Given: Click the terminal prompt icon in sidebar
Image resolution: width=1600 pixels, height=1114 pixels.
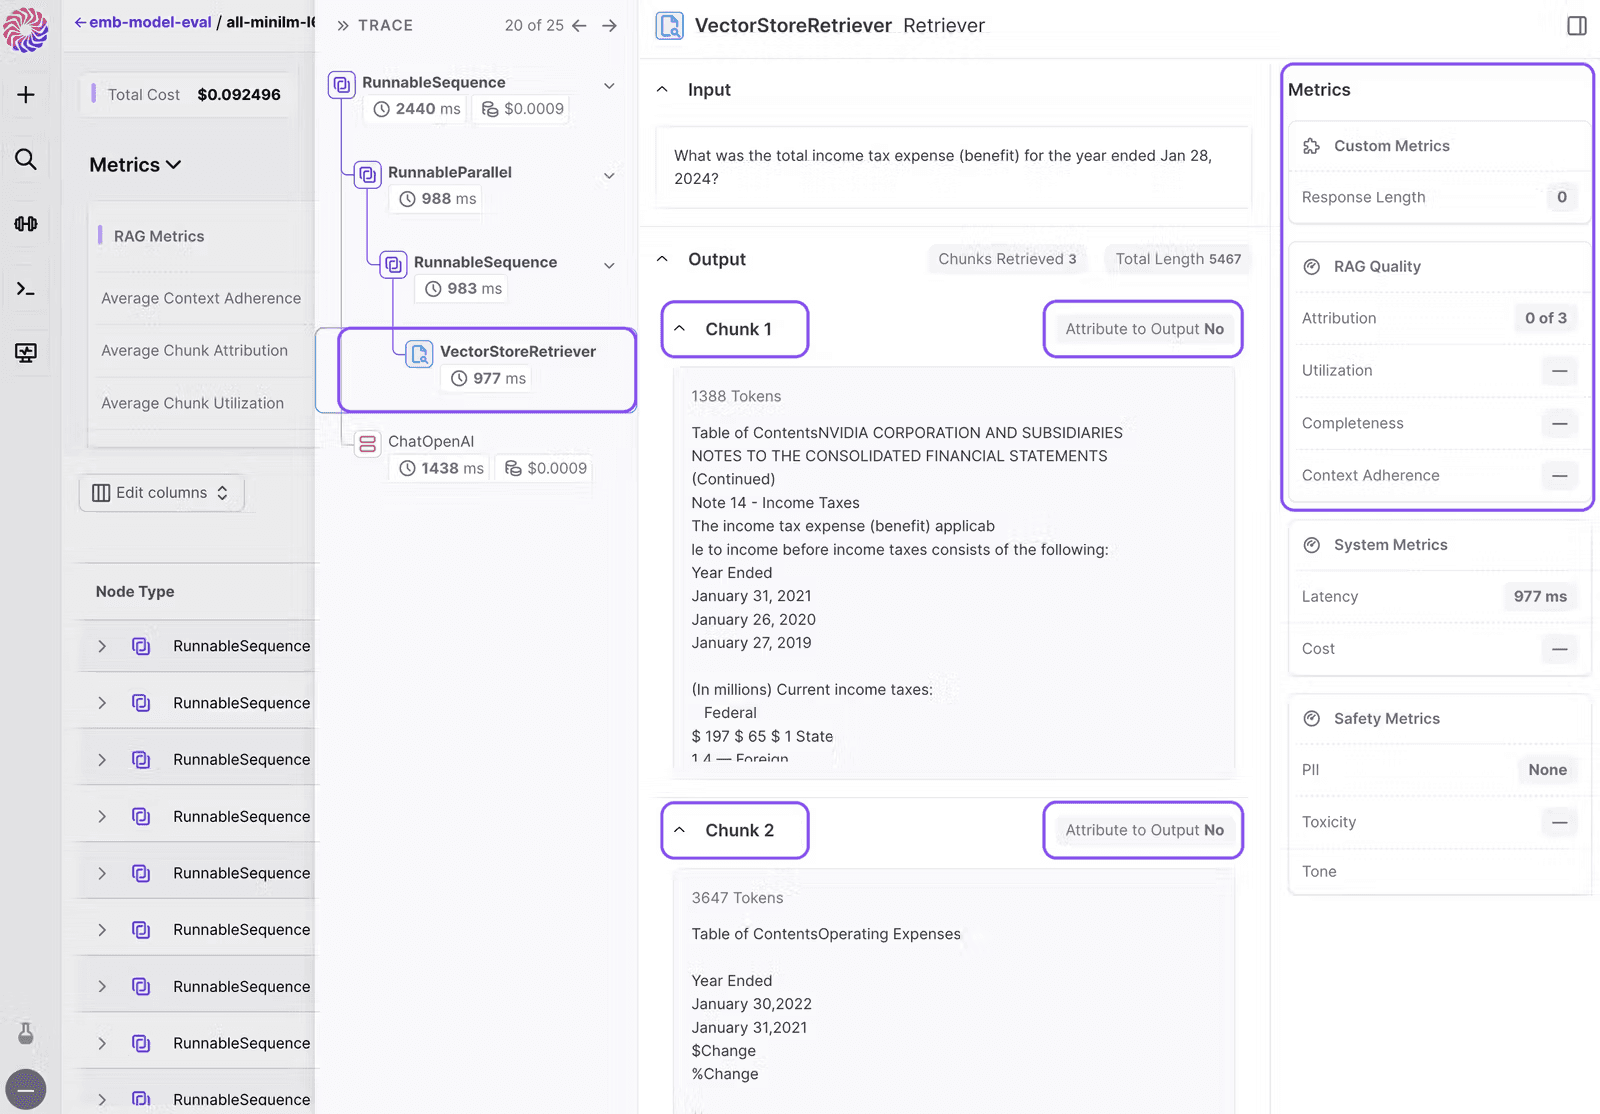Looking at the screenshot, I should (26, 289).
